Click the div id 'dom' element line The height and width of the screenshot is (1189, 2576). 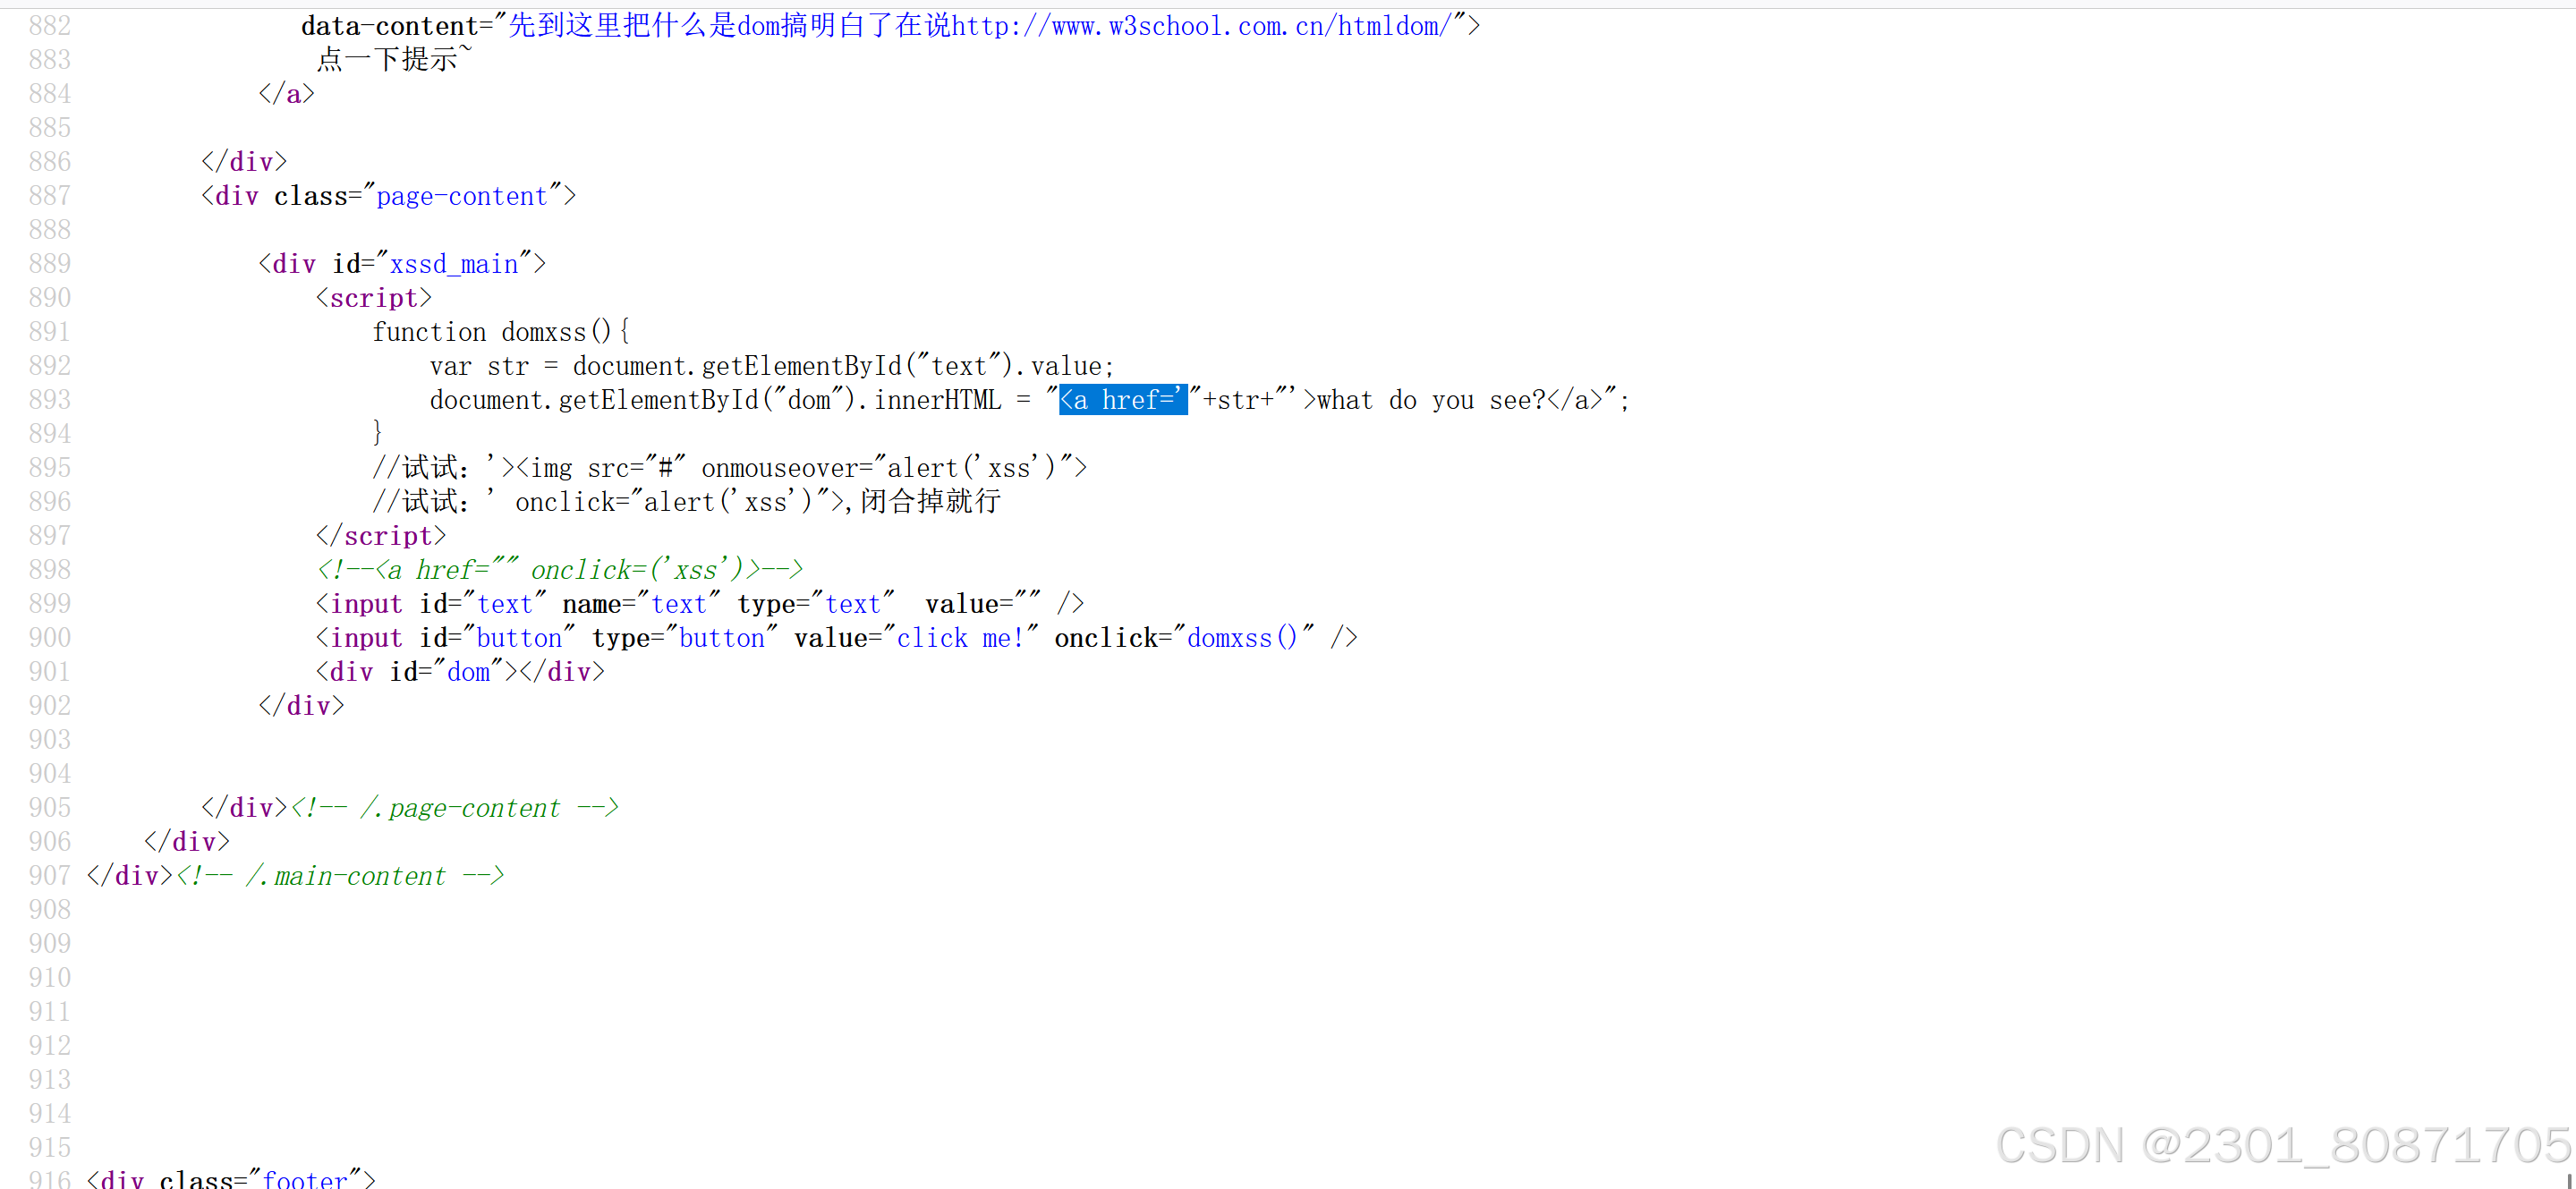pyautogui.click(x=460, y=672)
